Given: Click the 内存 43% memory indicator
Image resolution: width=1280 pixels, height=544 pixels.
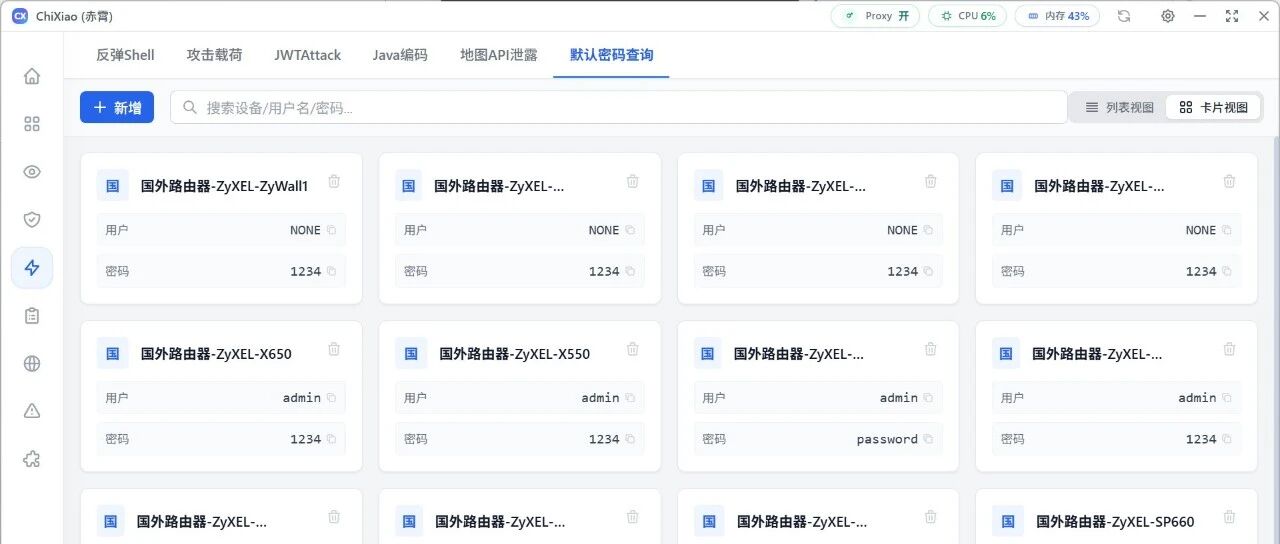Looking at the screenshot, I should pos(1057,16).
